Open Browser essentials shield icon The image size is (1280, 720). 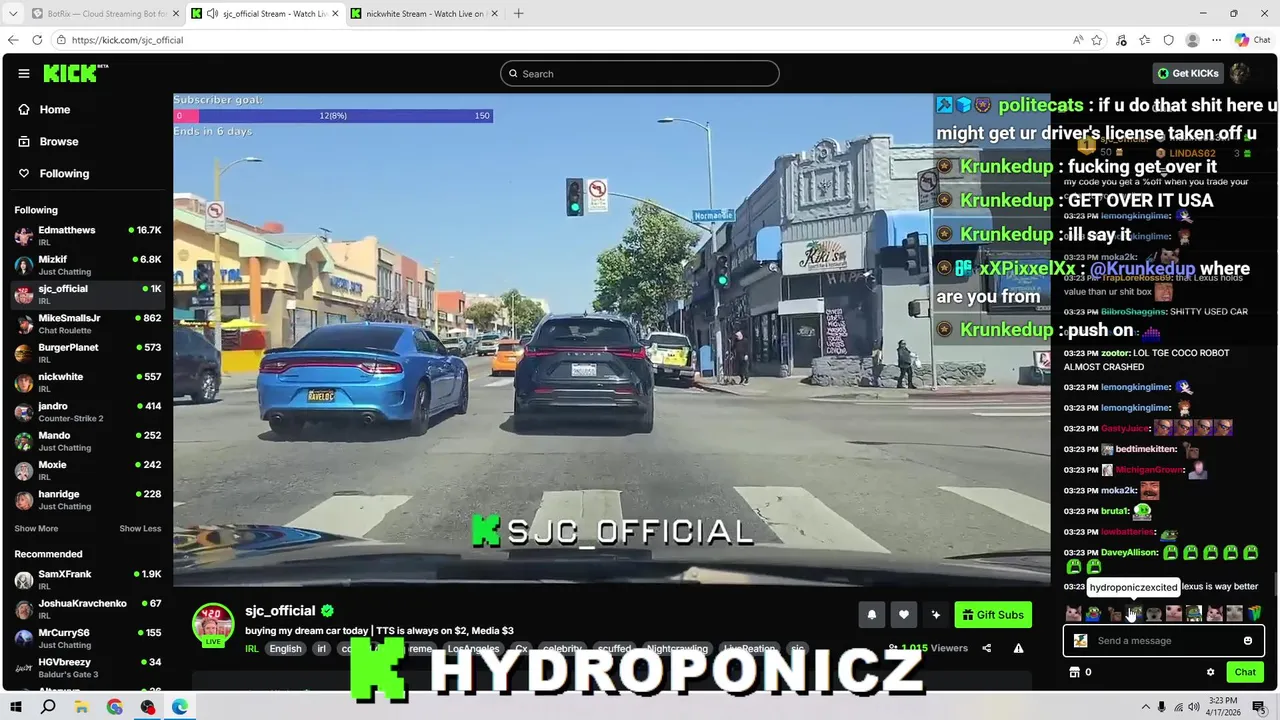pos(1169,40)
